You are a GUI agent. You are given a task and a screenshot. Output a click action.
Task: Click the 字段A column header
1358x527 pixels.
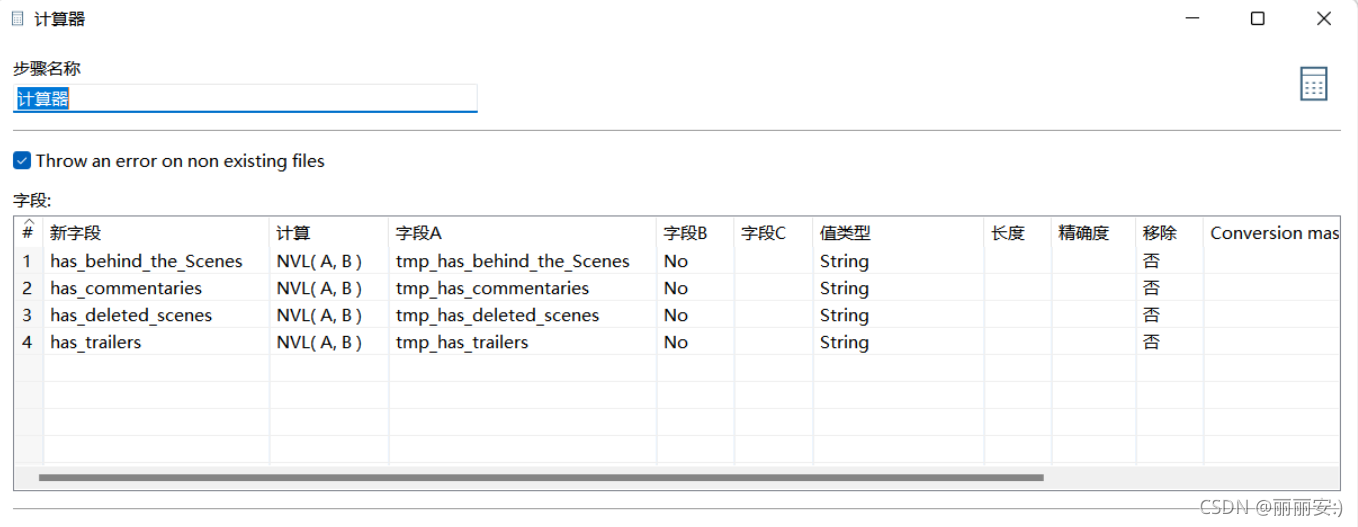522,232
